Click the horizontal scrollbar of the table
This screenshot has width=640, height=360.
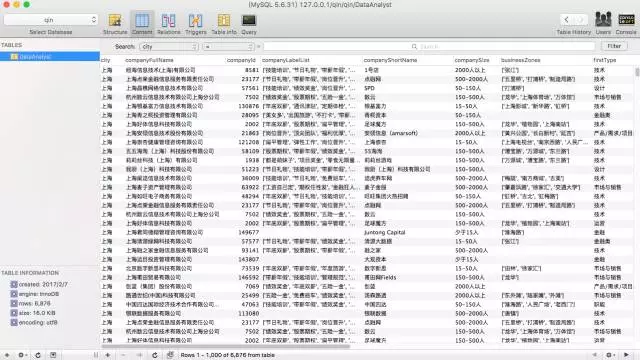coord(226,347)
